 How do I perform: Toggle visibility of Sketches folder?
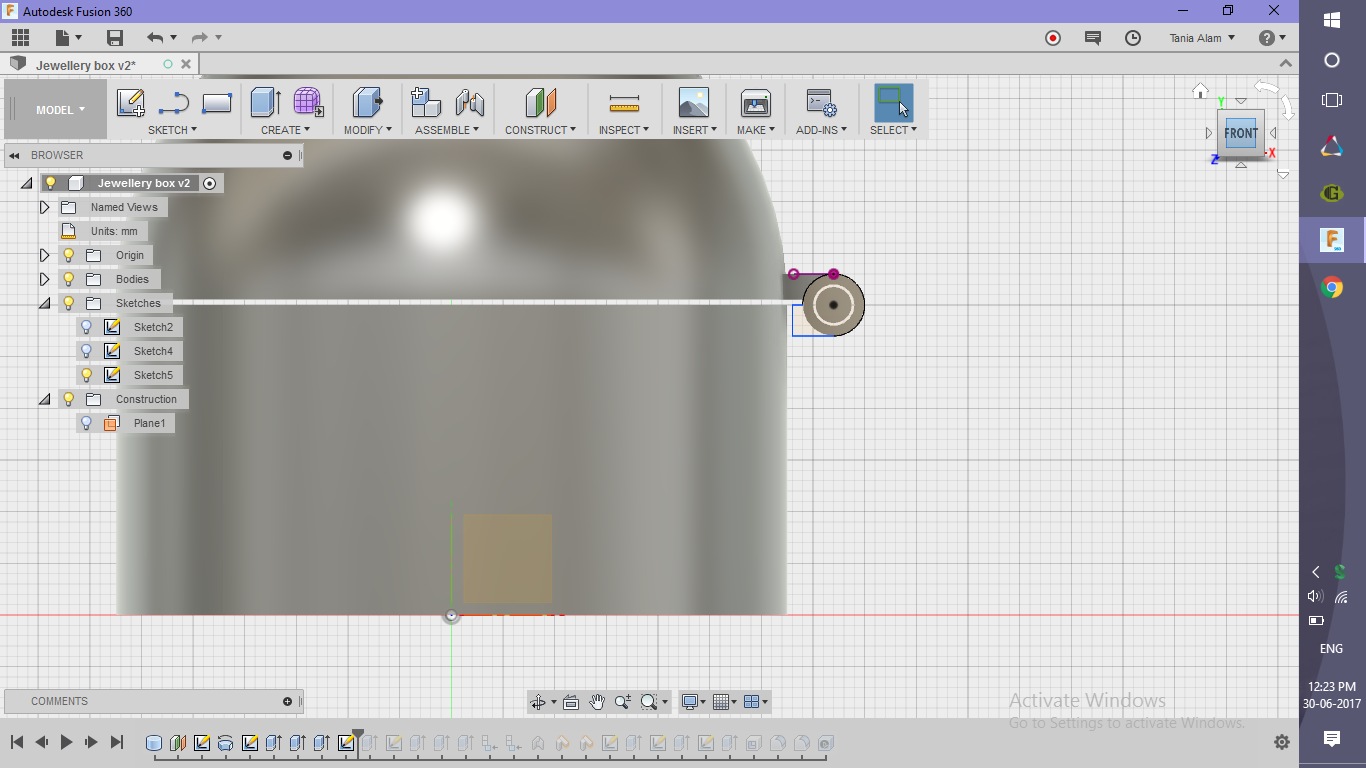(68, 303)
